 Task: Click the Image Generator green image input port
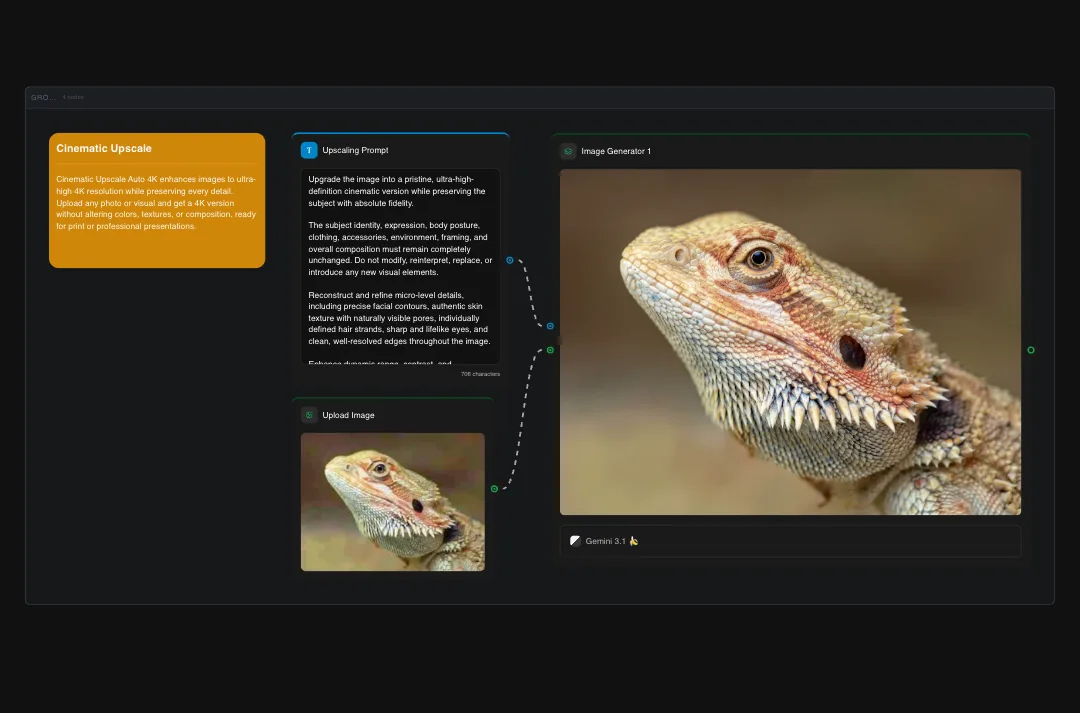(x=550, y=350)
